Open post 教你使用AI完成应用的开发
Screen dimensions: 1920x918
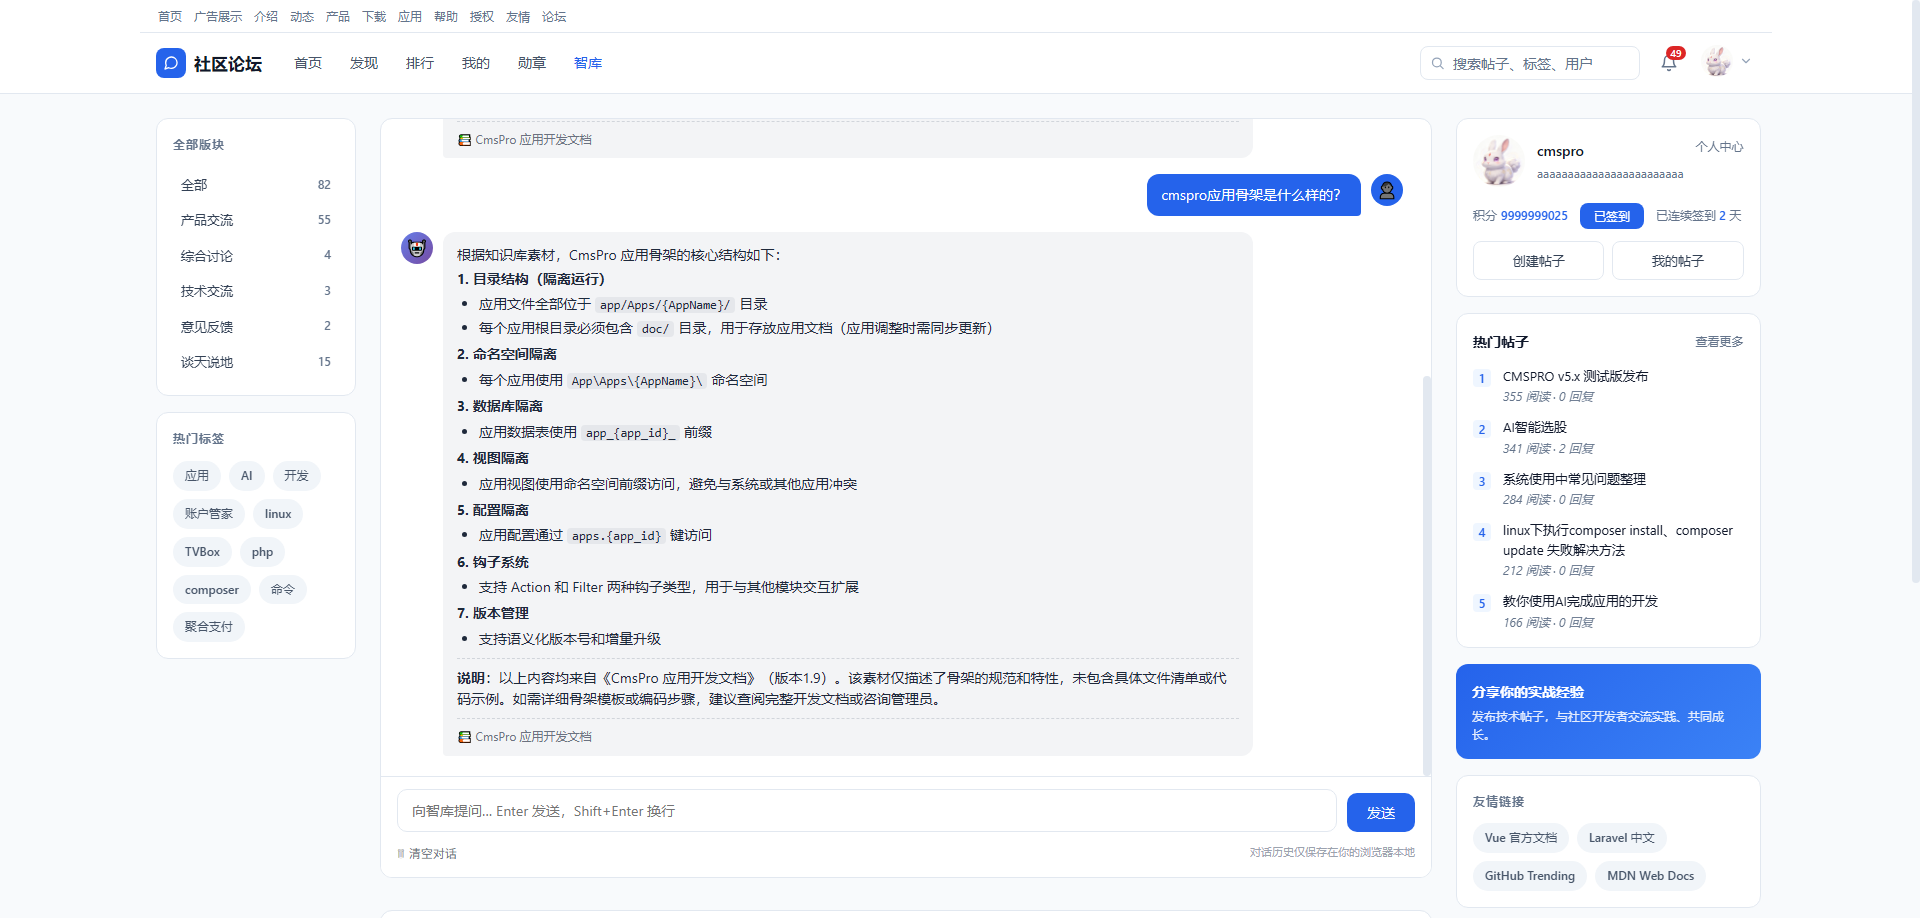point(1580,602)
